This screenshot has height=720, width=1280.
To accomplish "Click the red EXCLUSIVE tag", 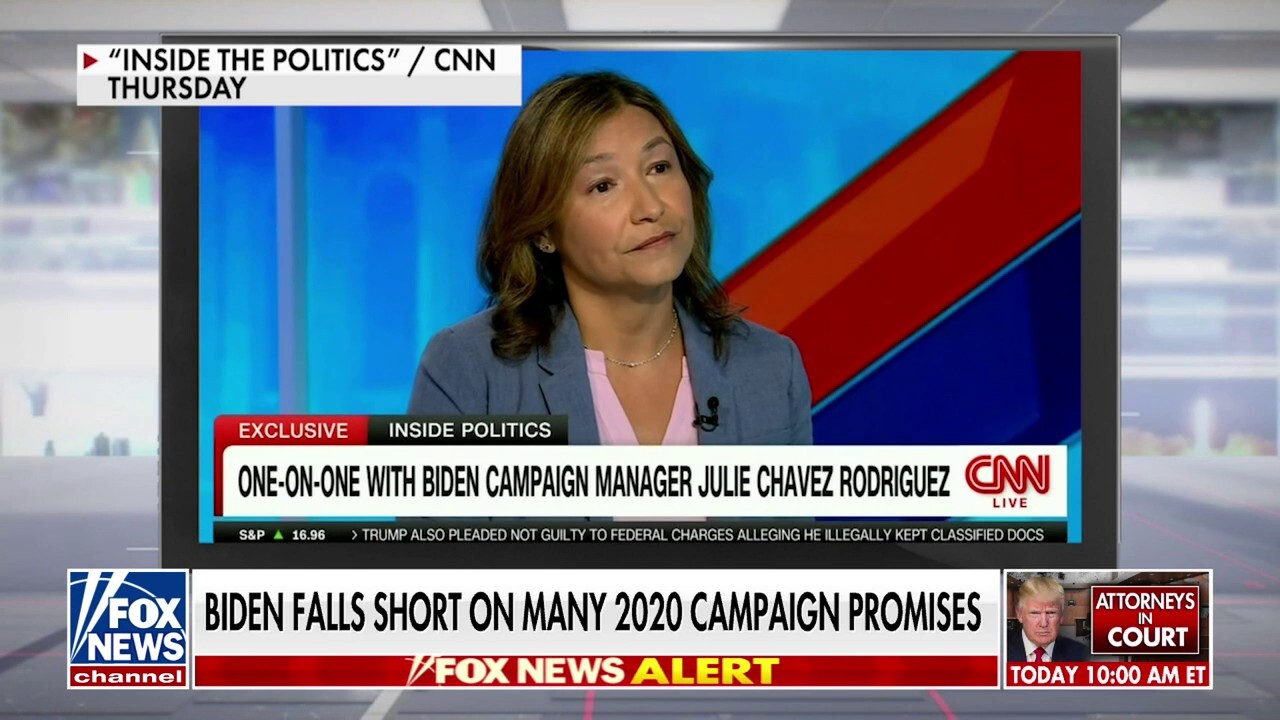I will tap(292, 431).
